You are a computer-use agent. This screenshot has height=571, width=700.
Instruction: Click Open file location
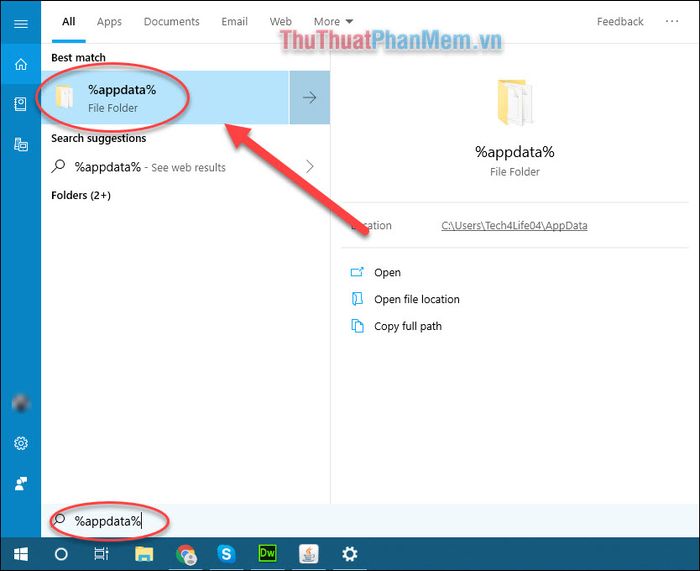point(417,299)
